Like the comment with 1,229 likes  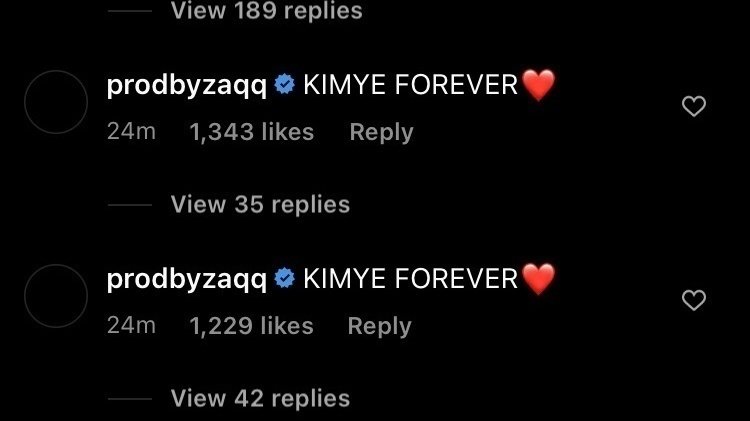pos(694,300)
